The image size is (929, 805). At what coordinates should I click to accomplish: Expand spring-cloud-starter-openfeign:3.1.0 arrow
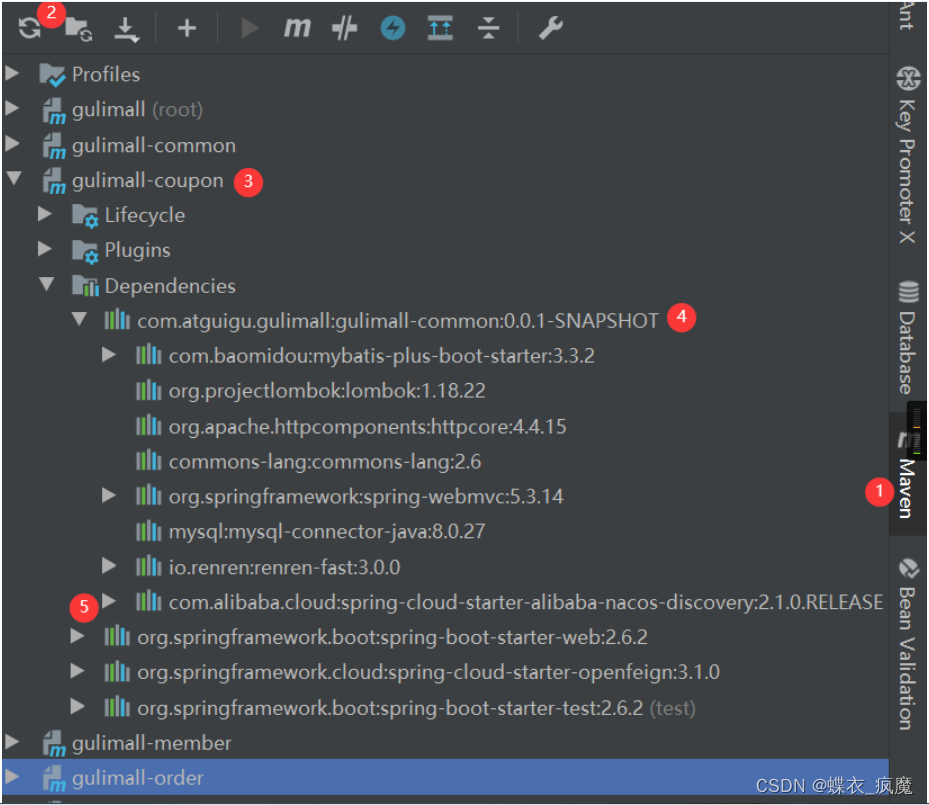coord(77,671)
